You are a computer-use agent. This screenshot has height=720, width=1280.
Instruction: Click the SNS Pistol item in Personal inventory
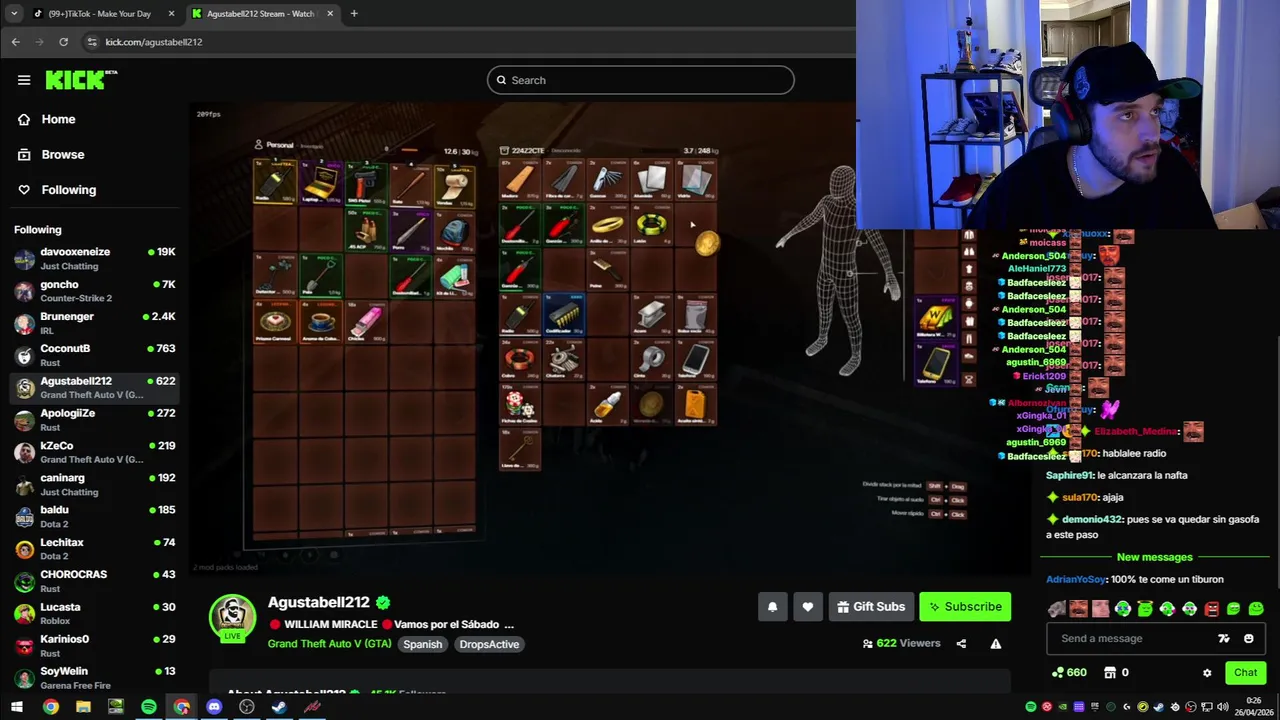click(365, 182)
